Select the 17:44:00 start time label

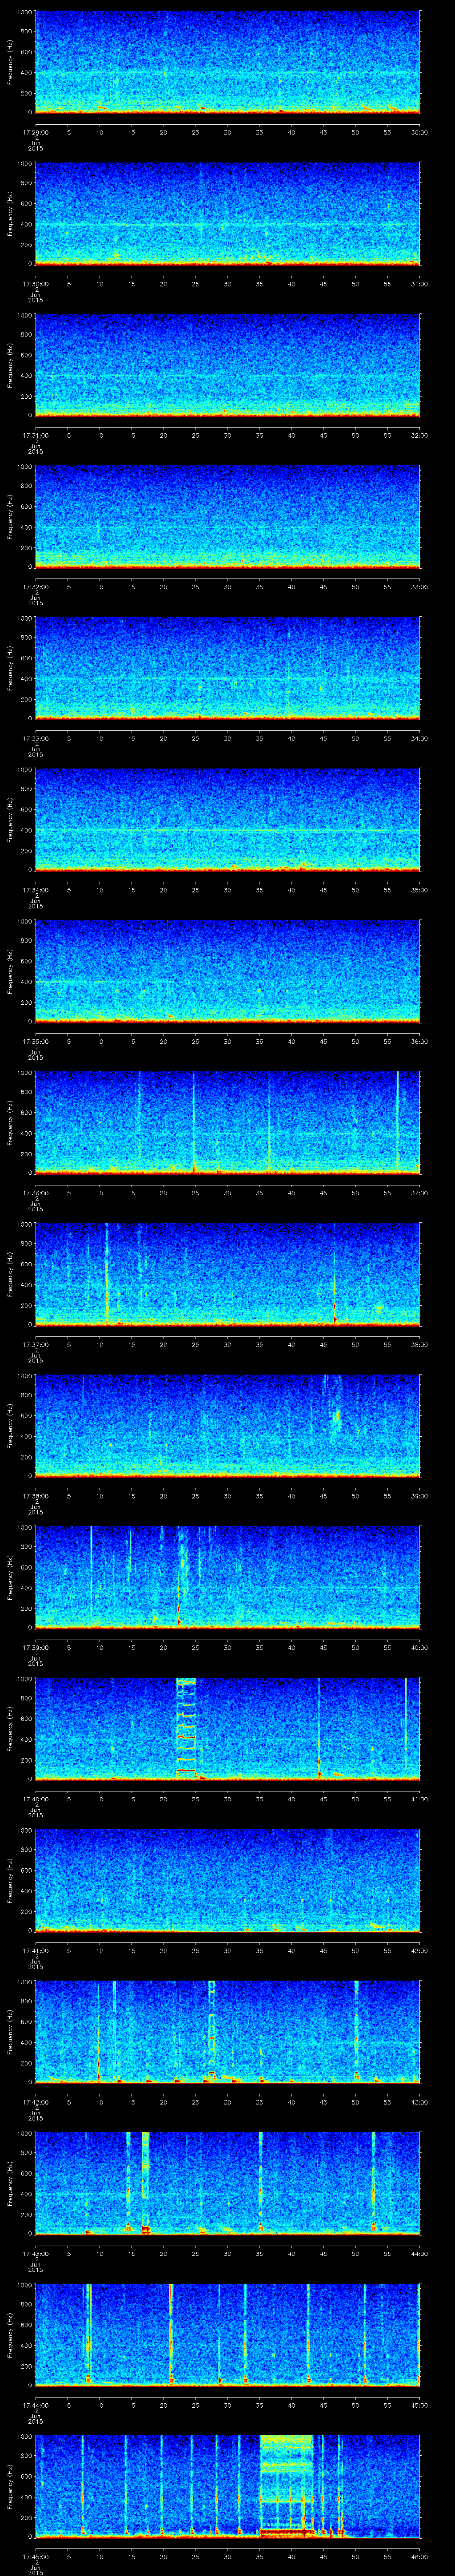pos(35,2405)
